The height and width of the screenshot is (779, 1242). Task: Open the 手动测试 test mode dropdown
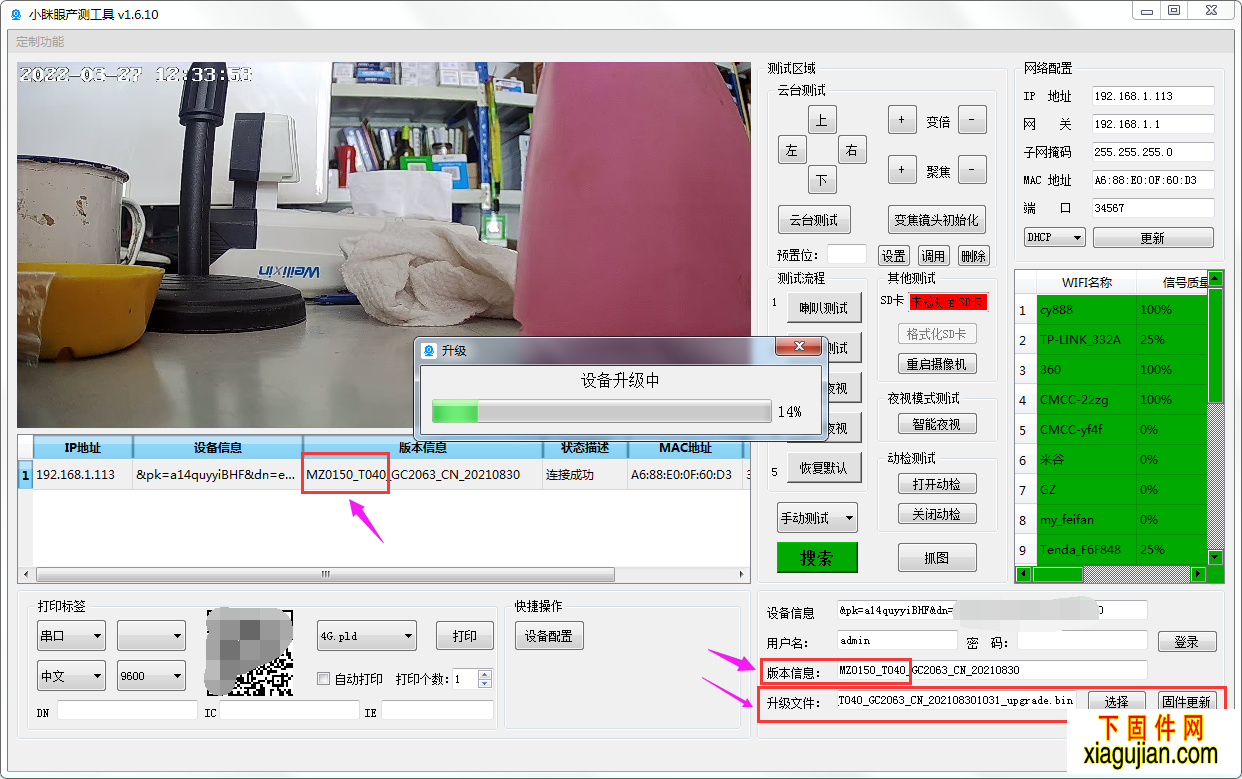pyautogui.click(x=818, y=517)
